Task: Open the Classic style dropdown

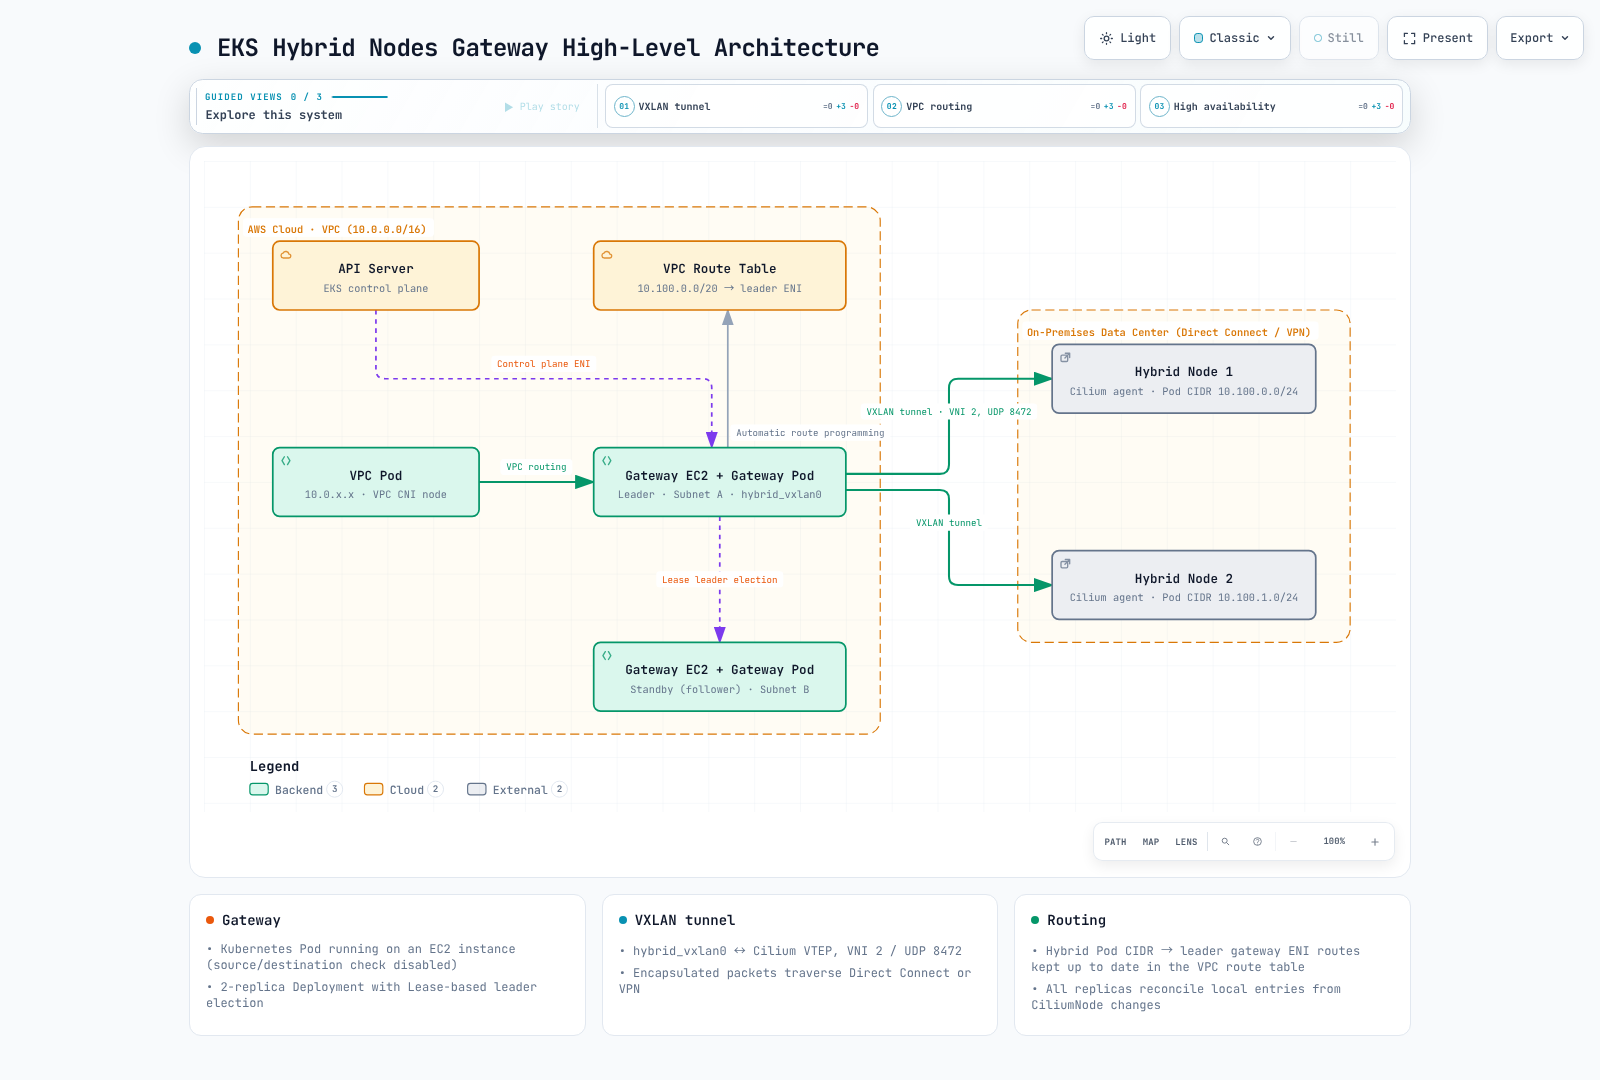Action: click(x=1235, y=38)
